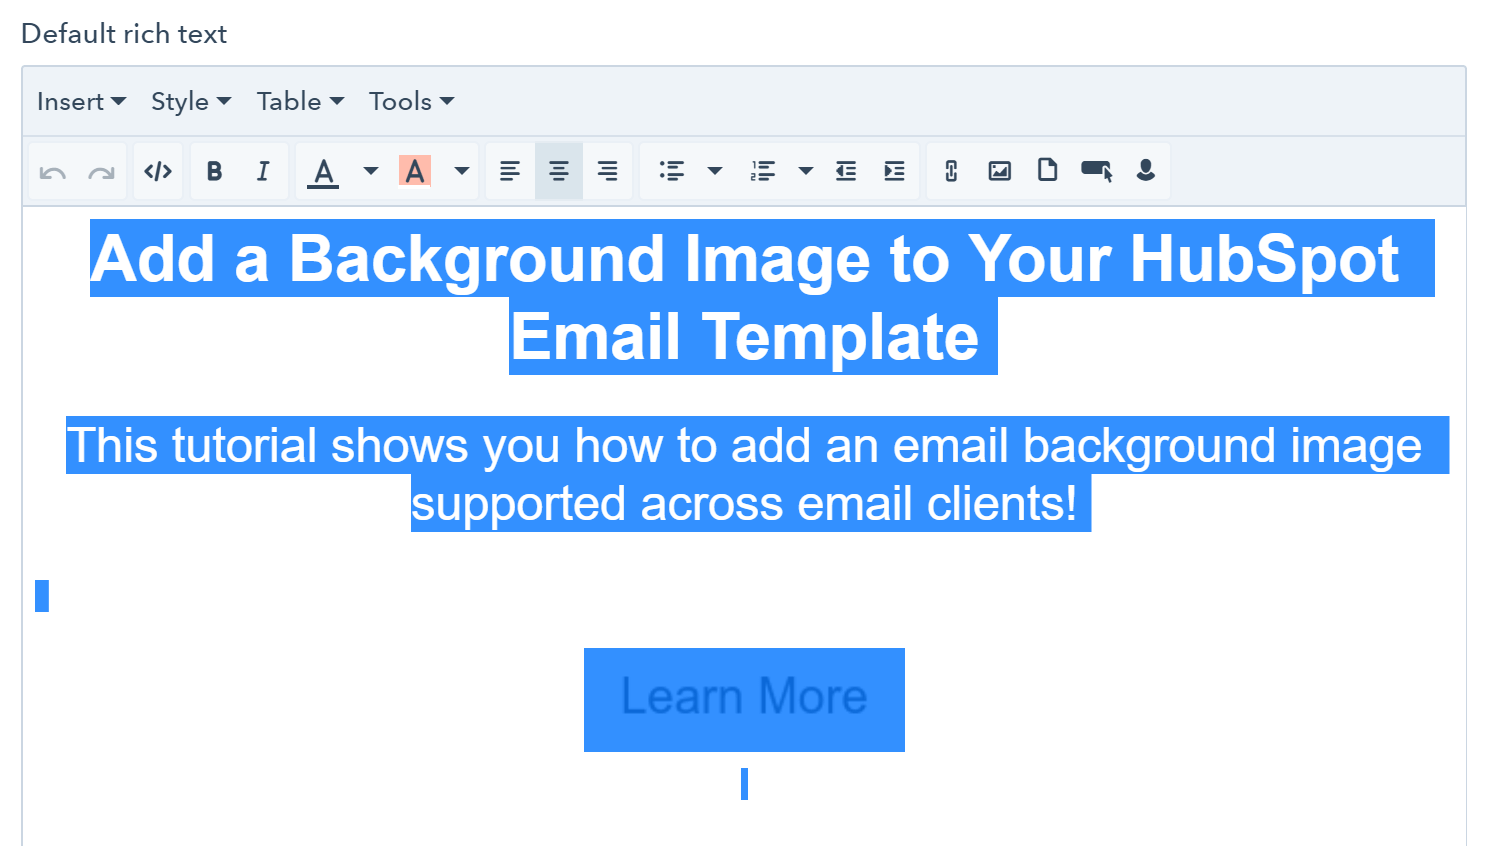Open the Table menu
1493x846 pixels.
[300, 101]
